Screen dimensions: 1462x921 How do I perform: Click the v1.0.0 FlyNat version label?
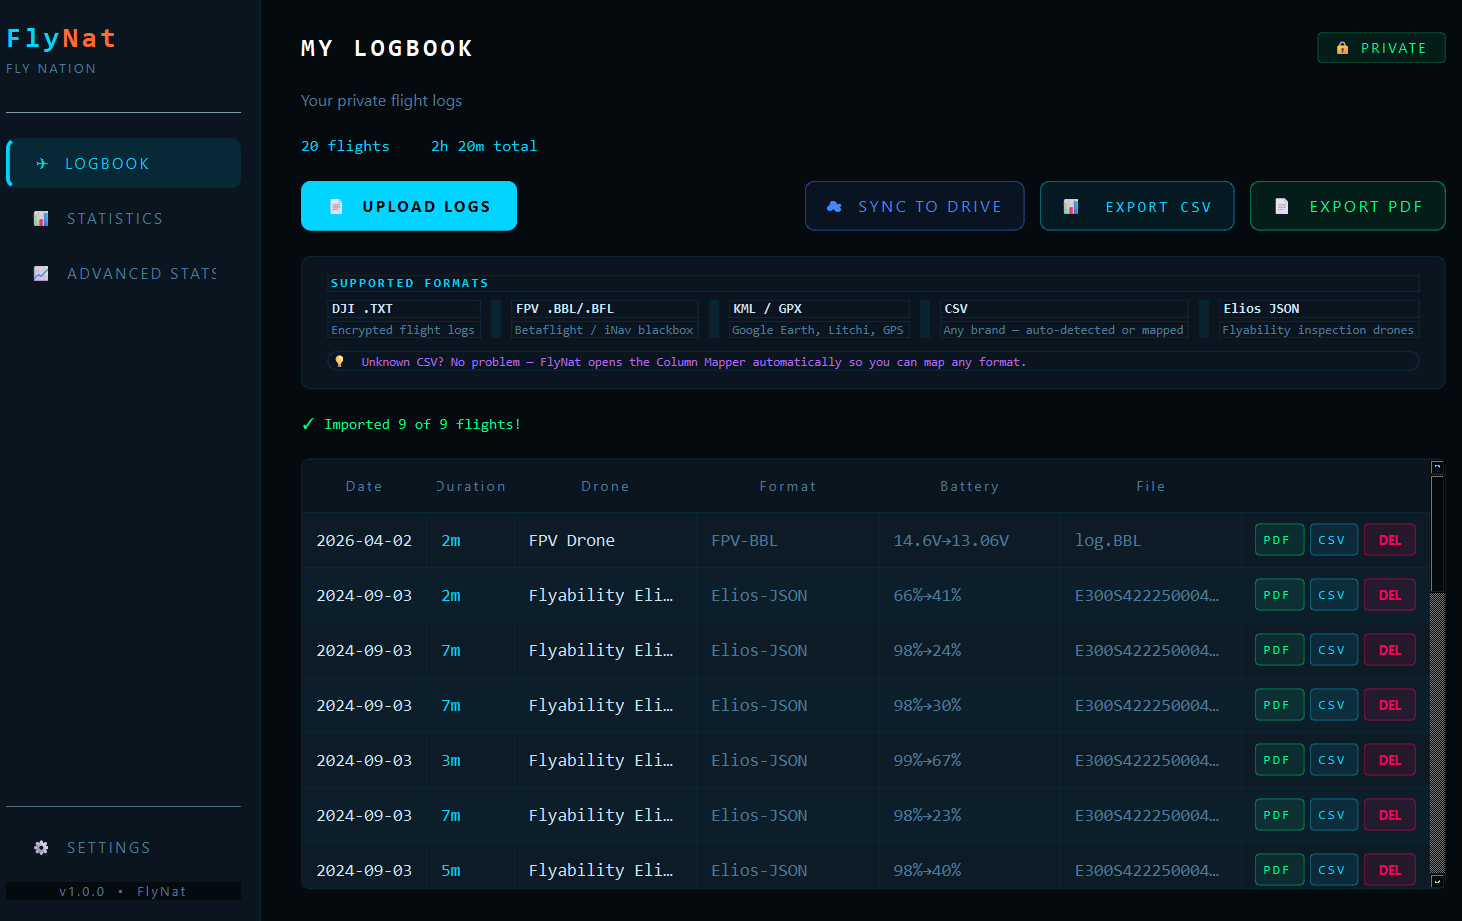point(123,891)
